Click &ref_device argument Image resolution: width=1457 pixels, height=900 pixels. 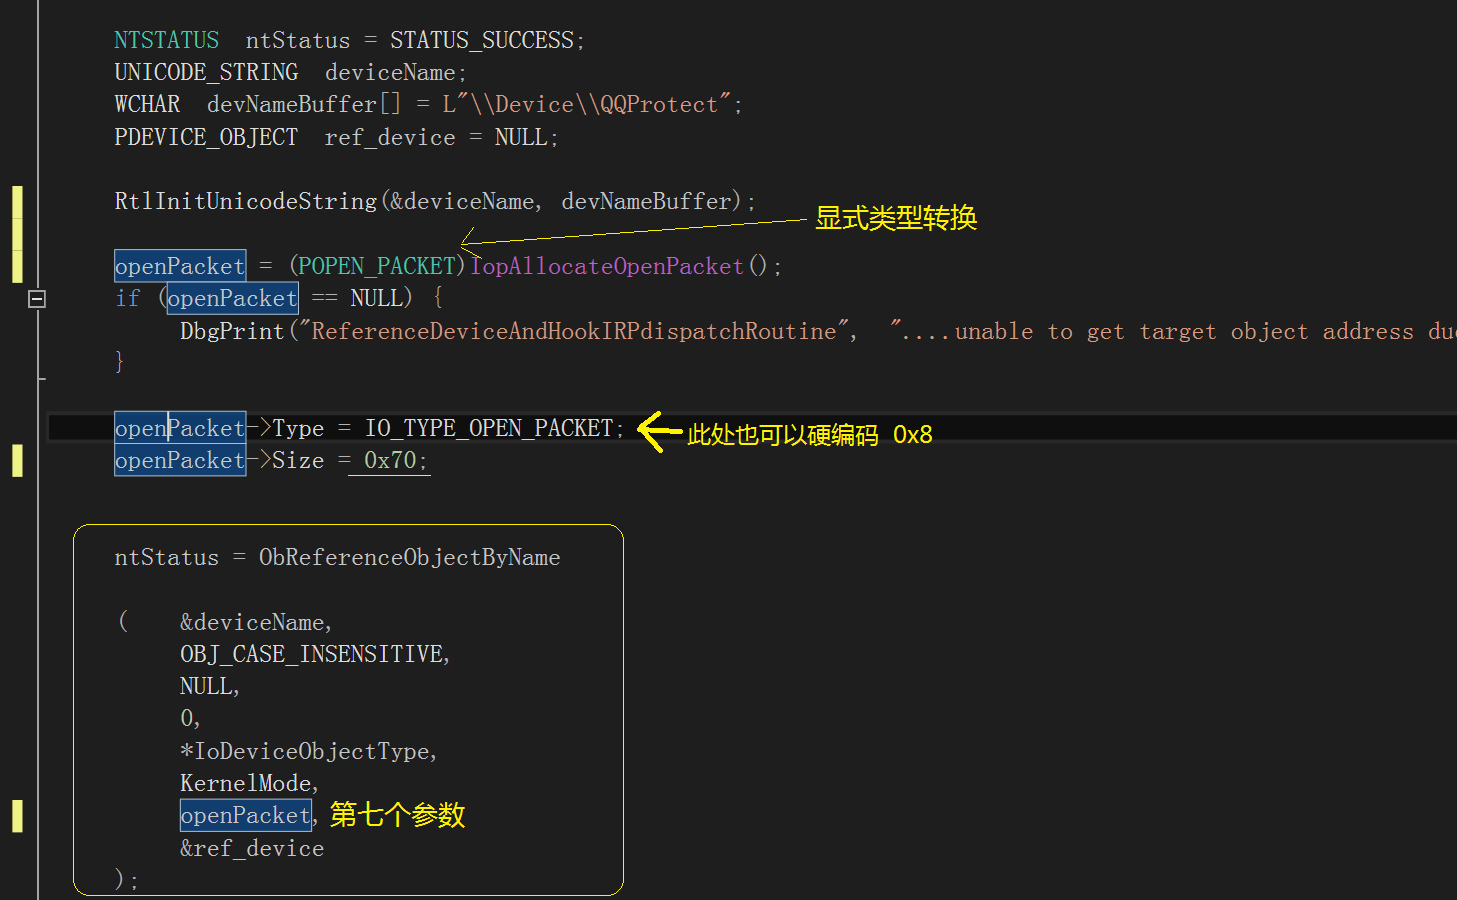point(252,848)
